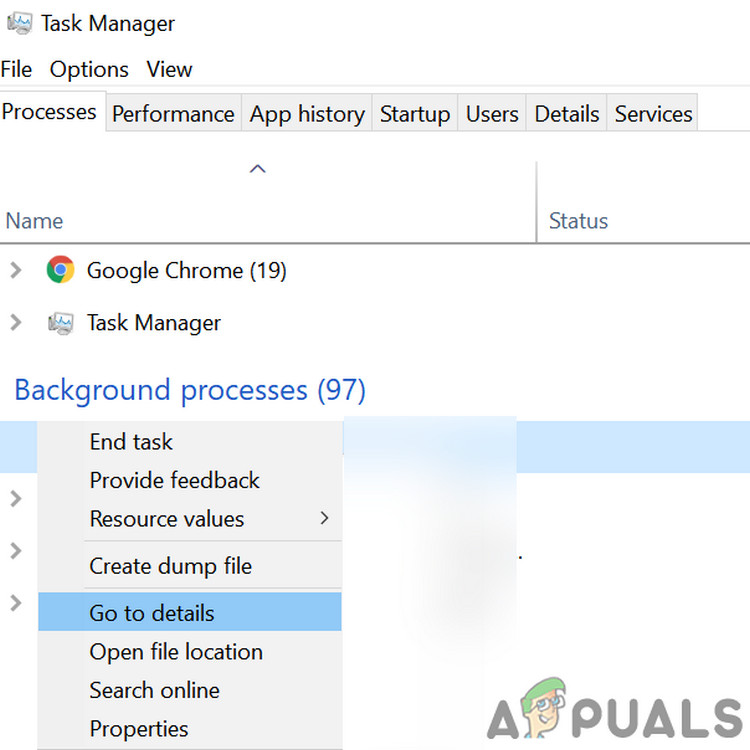Choose End task from context menu
Viewport: 750px width, 750px height.
pyautogui.click(x=131, y=442)
